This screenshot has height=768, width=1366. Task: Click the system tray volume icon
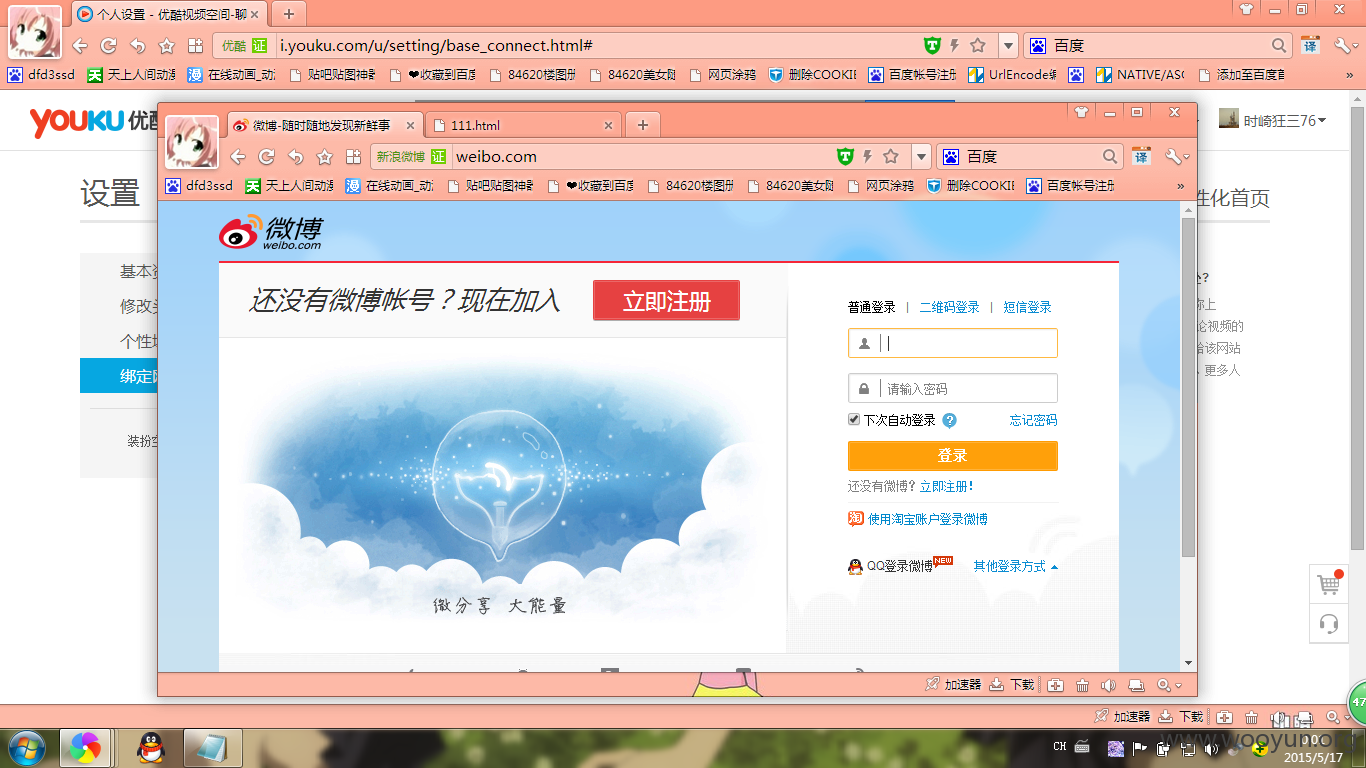[1212, 748]
